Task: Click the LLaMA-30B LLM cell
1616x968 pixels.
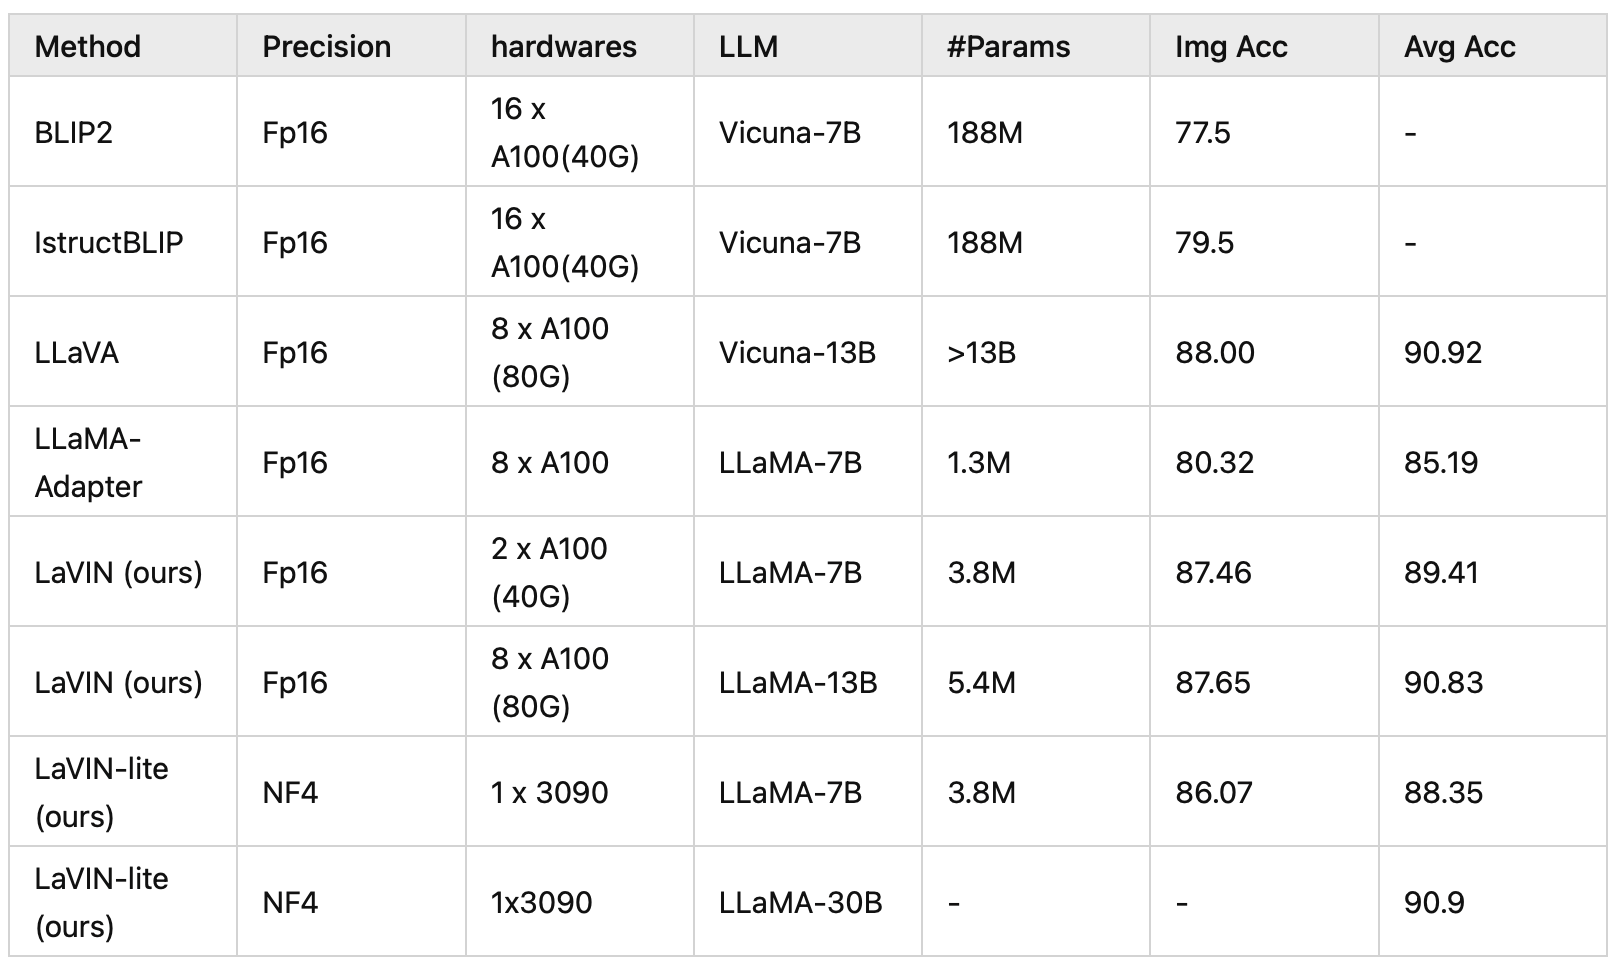Action: tap(800, 903)
